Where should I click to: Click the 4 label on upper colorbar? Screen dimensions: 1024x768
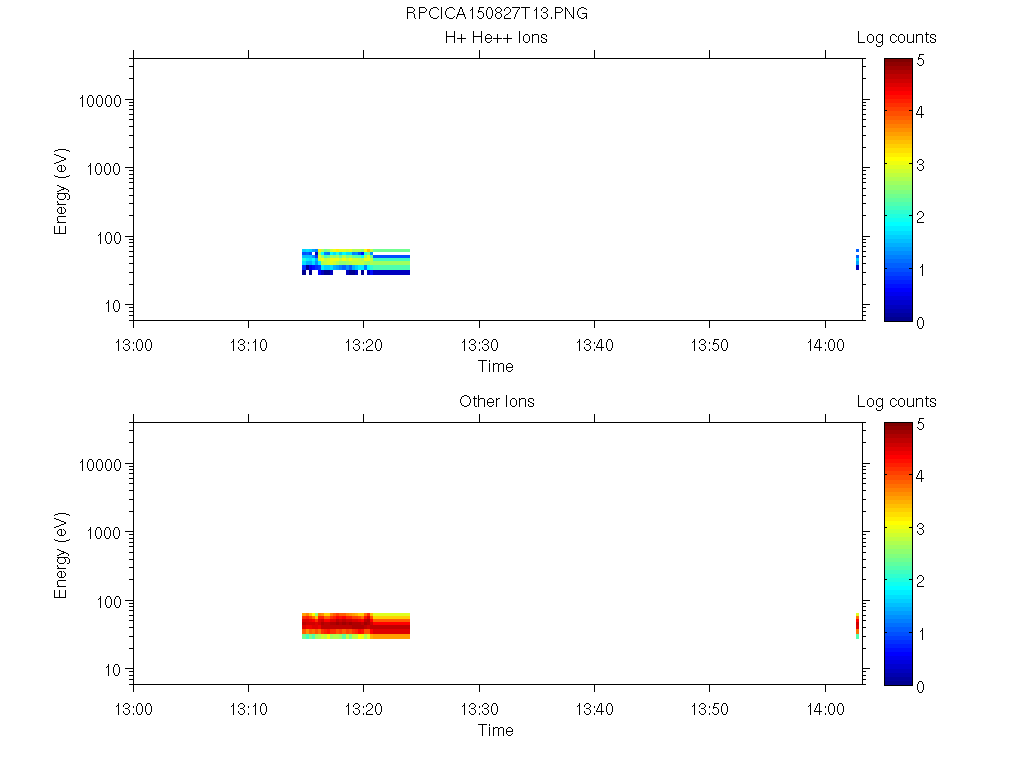[920, 112]
